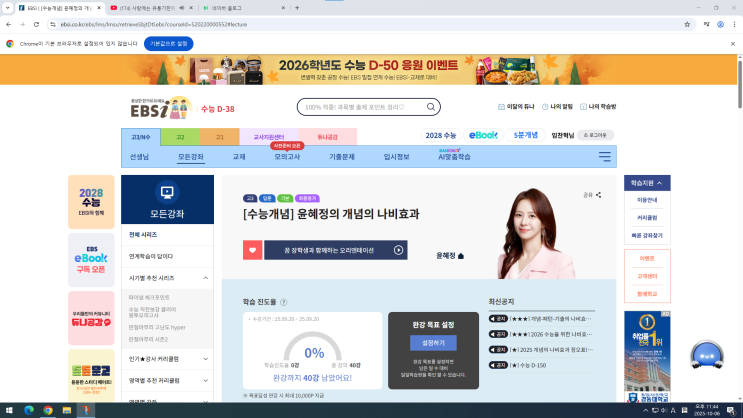Select the 고2 tab
743x418 pixels.
180,137
